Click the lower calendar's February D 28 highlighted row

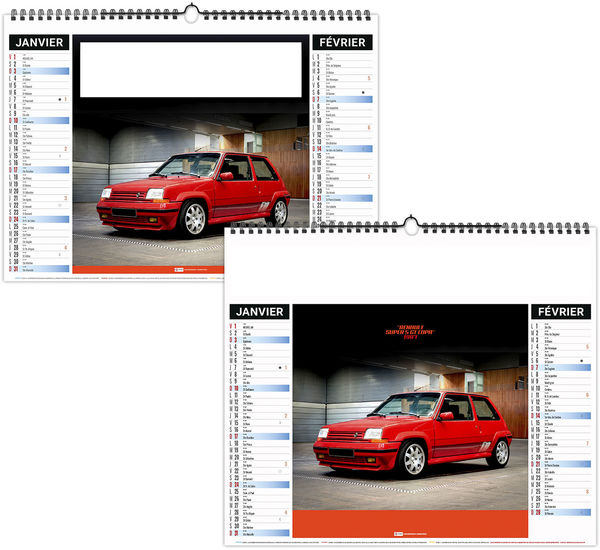coord(561,512)
